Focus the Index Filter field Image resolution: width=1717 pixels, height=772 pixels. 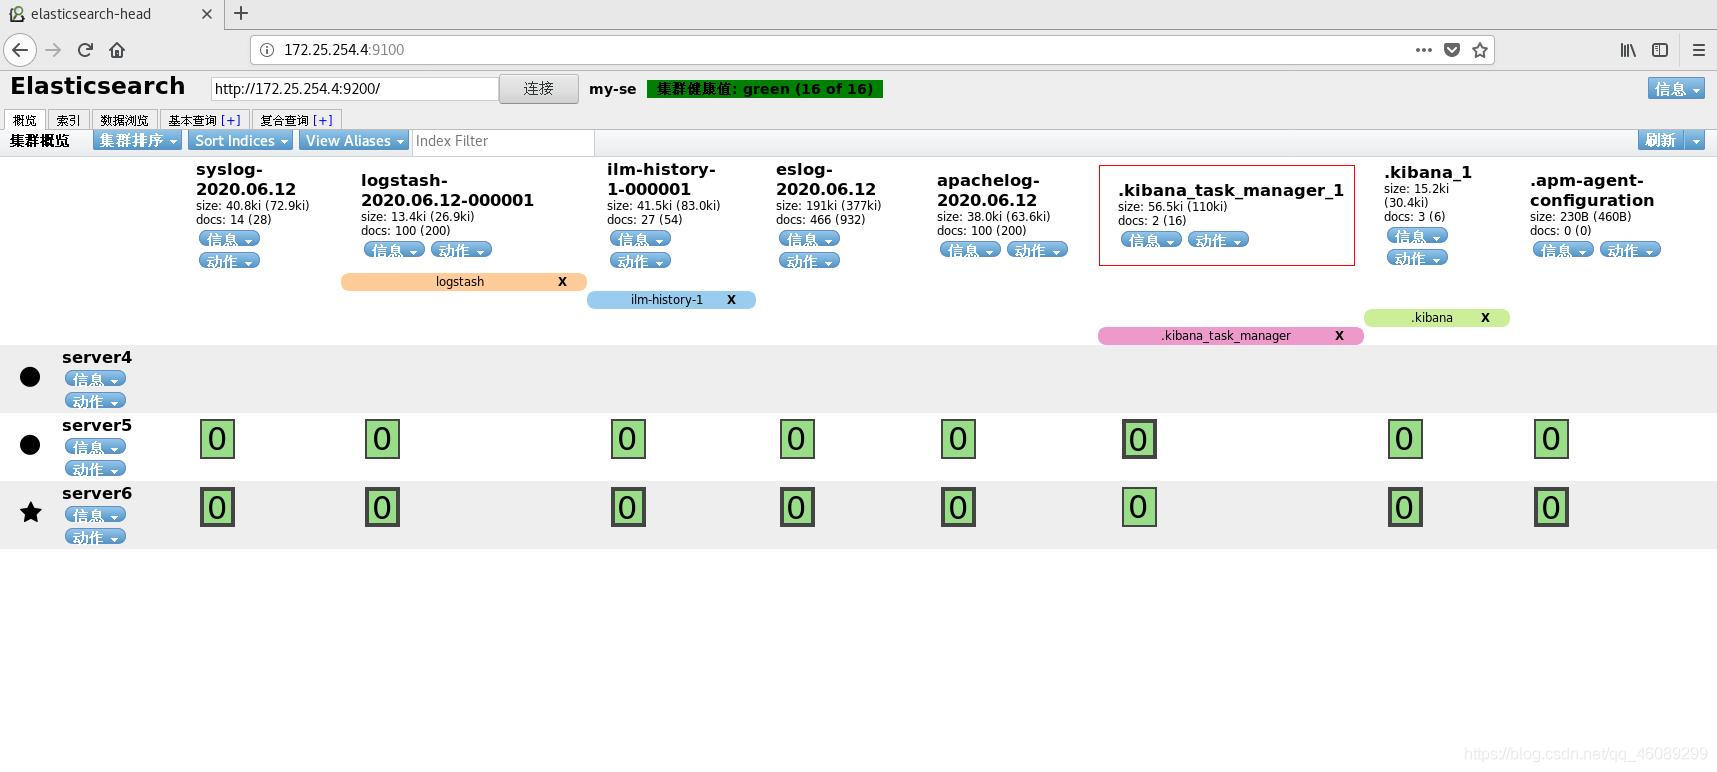[x=503, y=141]
